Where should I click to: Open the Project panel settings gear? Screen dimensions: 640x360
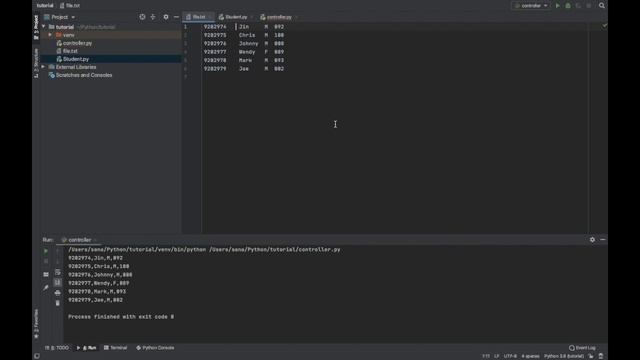[x=166, y=17]
